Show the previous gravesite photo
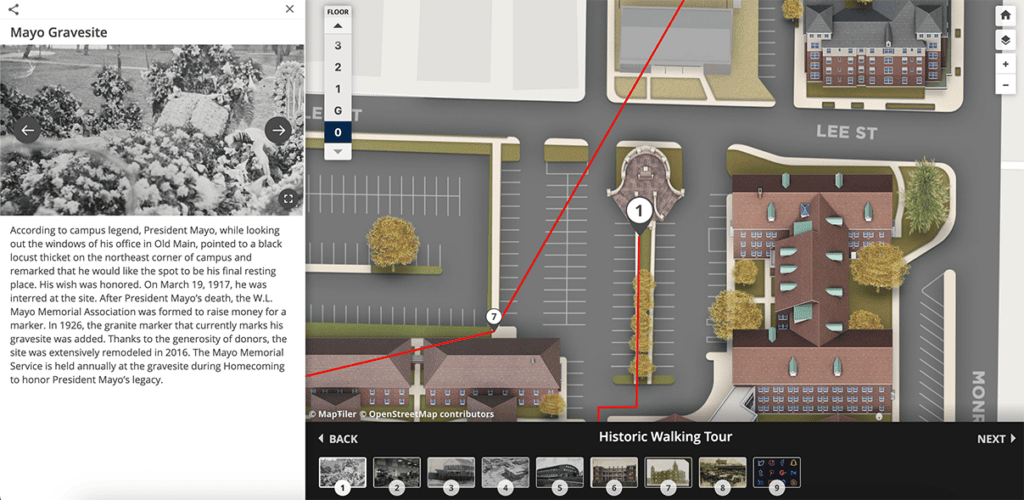Screen dimensions: 1024x500 click(28, 129)
